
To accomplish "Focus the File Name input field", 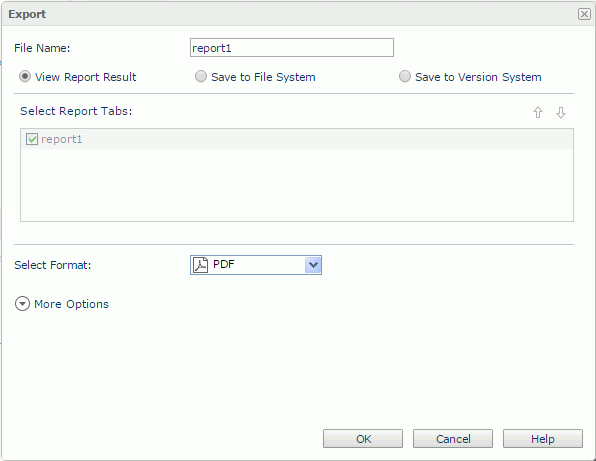I will point(292,48).
